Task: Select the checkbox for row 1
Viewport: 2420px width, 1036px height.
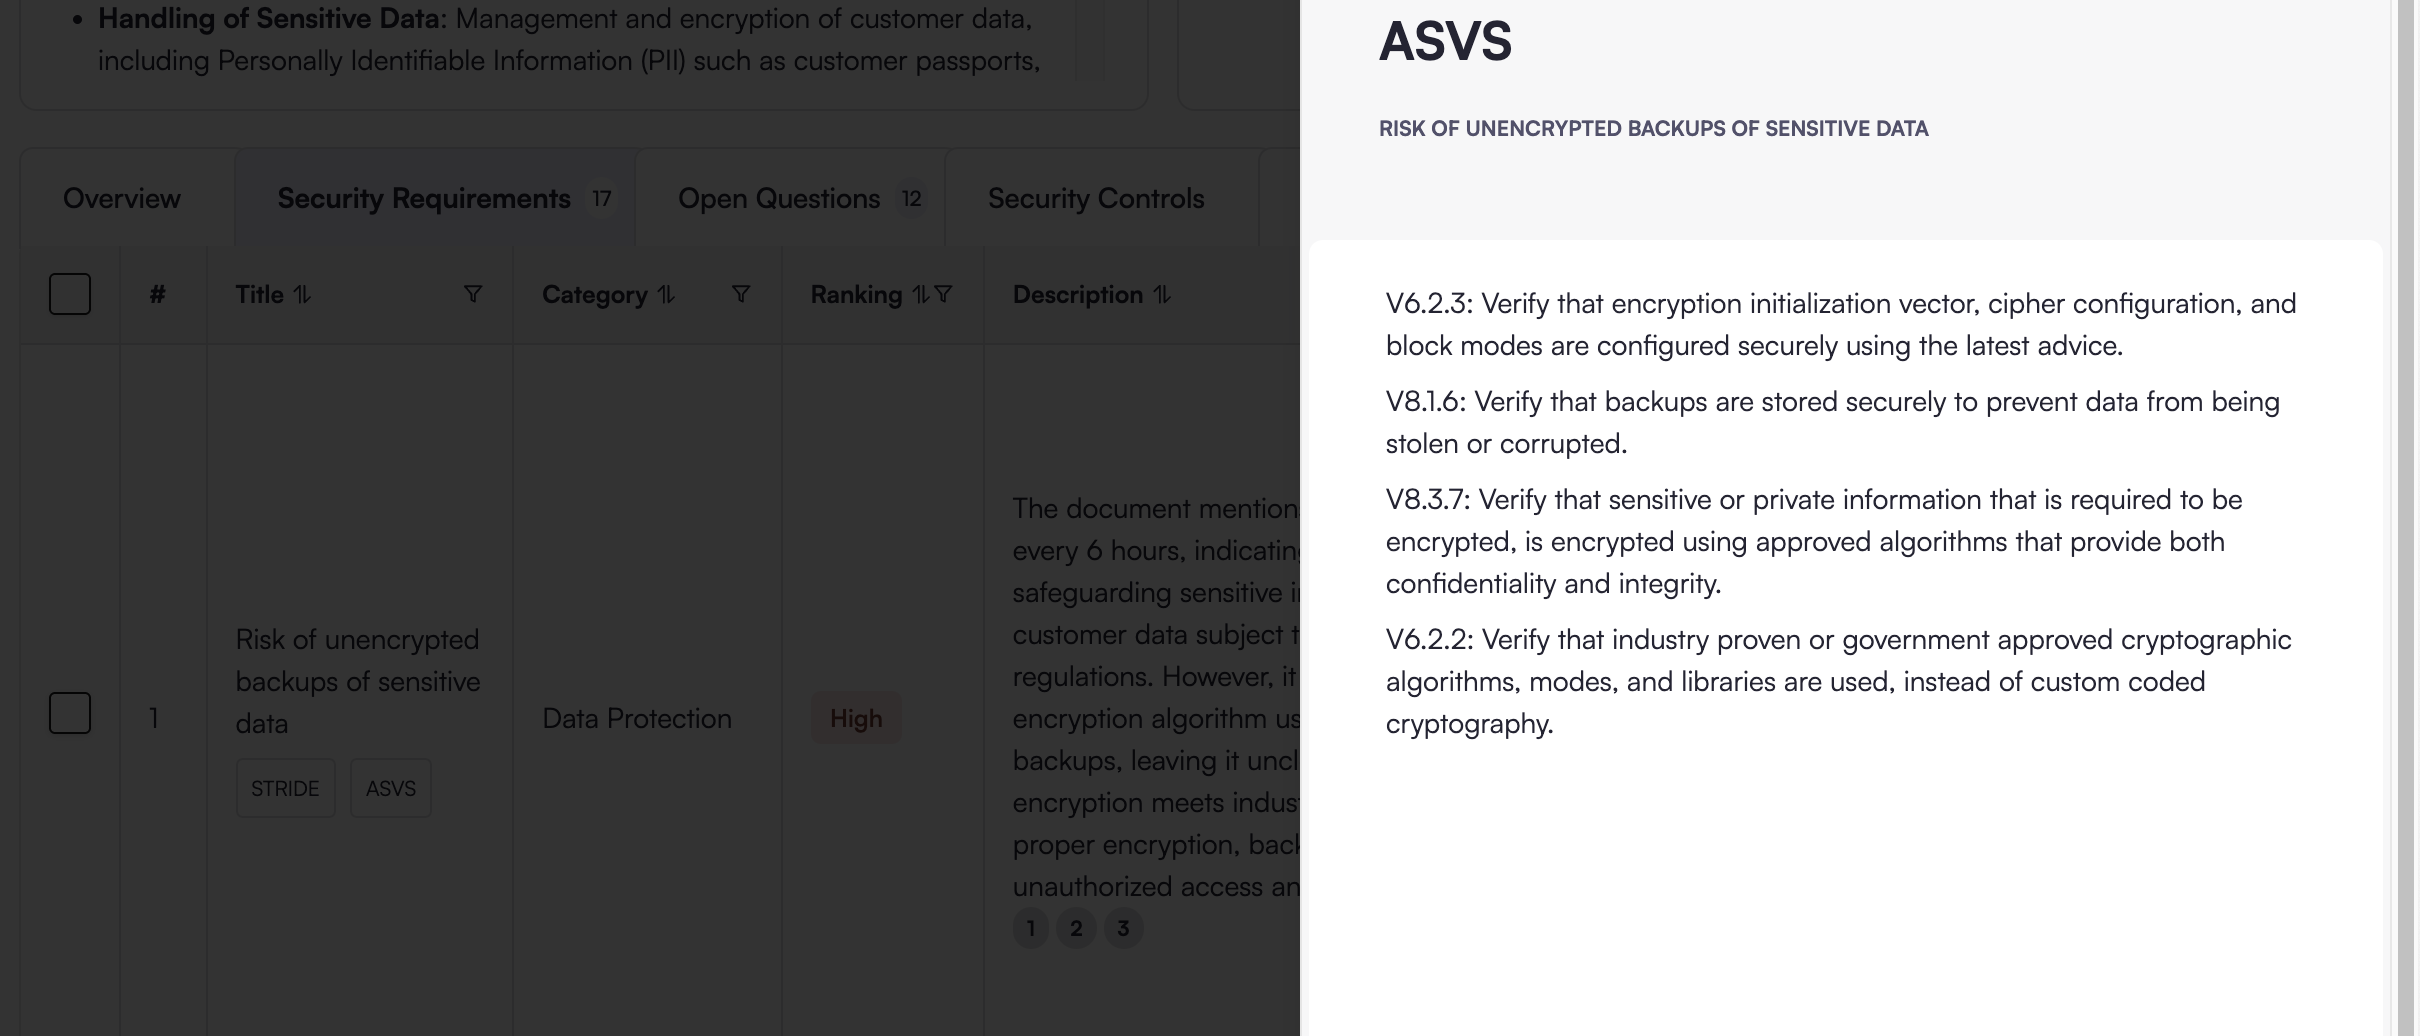Action: pyautogui.click(x=70, y=713)
